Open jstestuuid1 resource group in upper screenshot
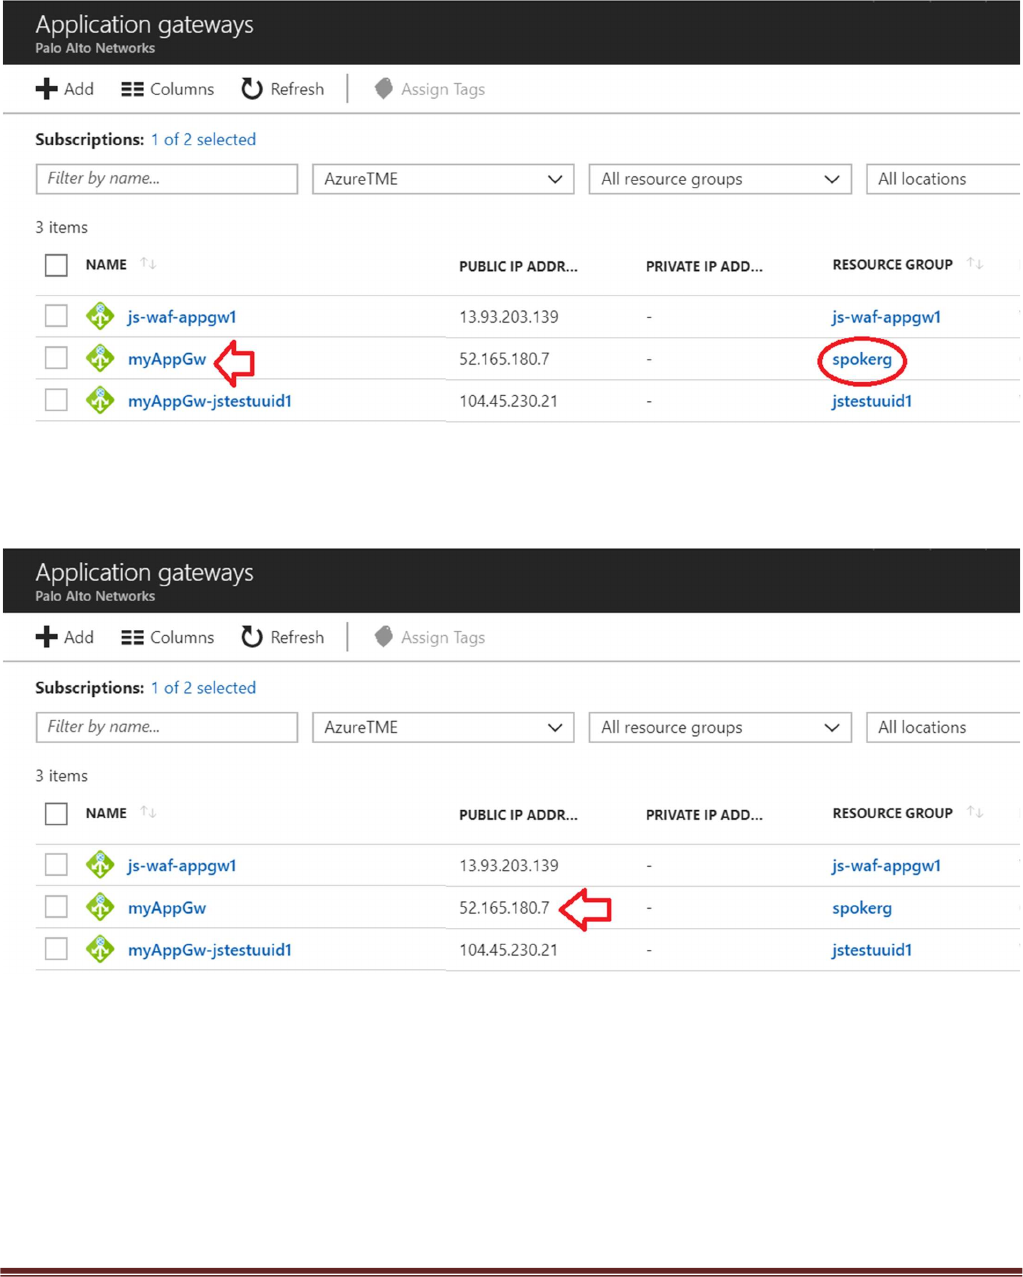The height and width of the screenshot is (1277, 1023). pos(872,401)
